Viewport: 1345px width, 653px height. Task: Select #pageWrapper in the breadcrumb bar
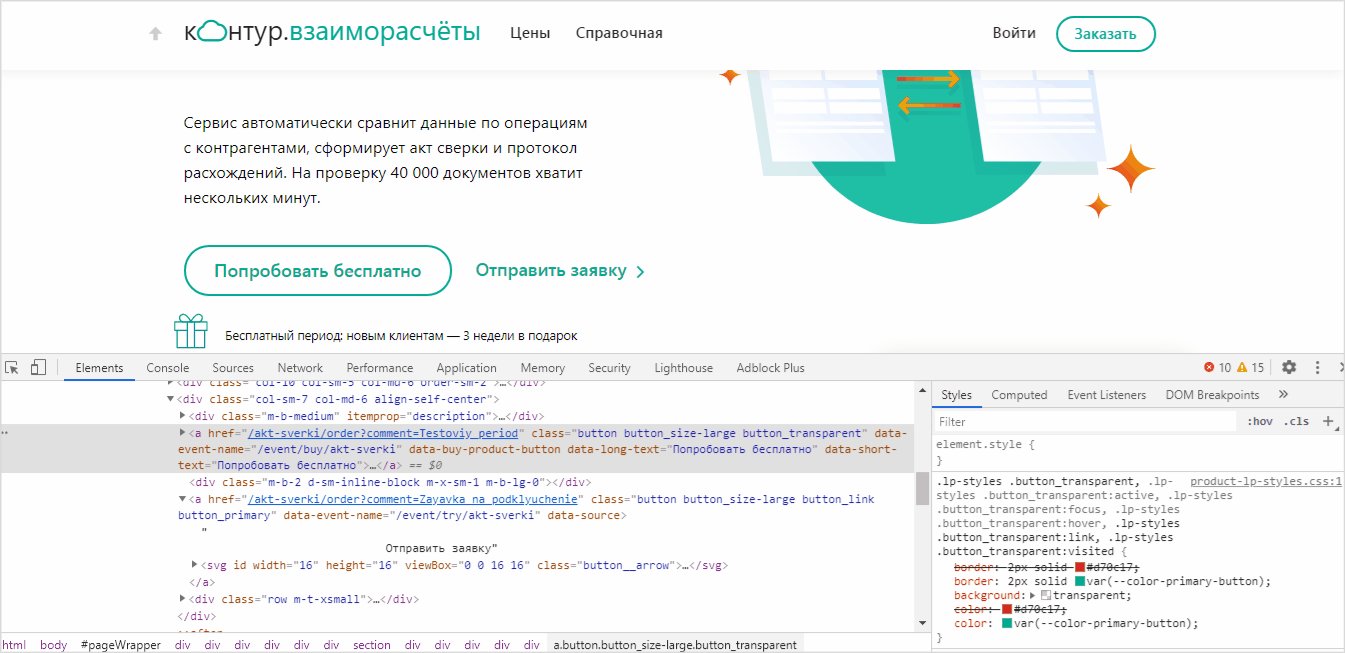[121, 645]
